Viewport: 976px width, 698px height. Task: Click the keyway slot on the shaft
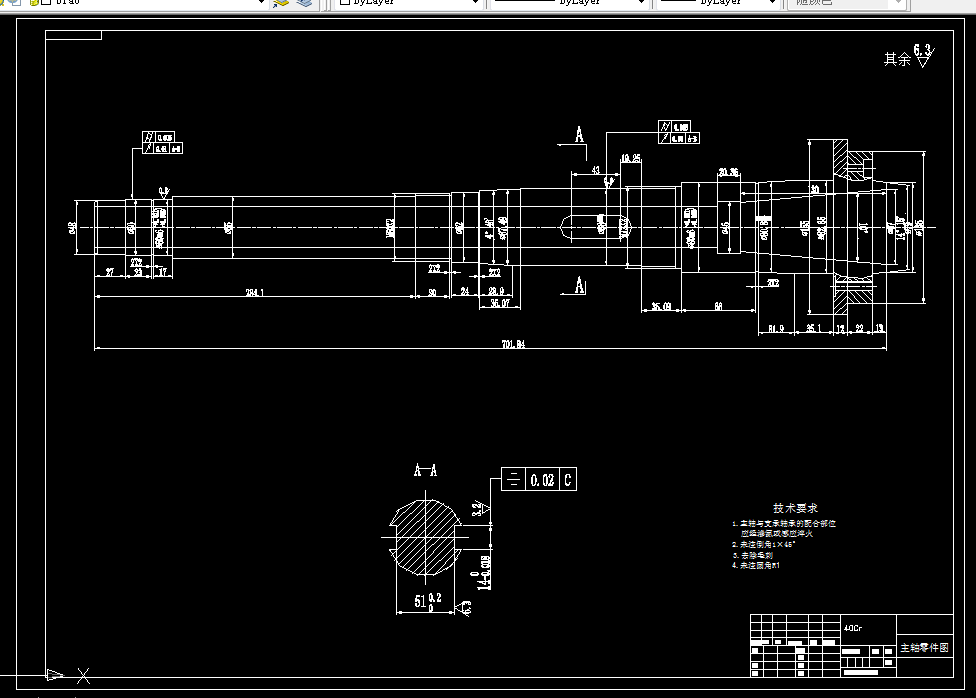(x=596, y=227)
